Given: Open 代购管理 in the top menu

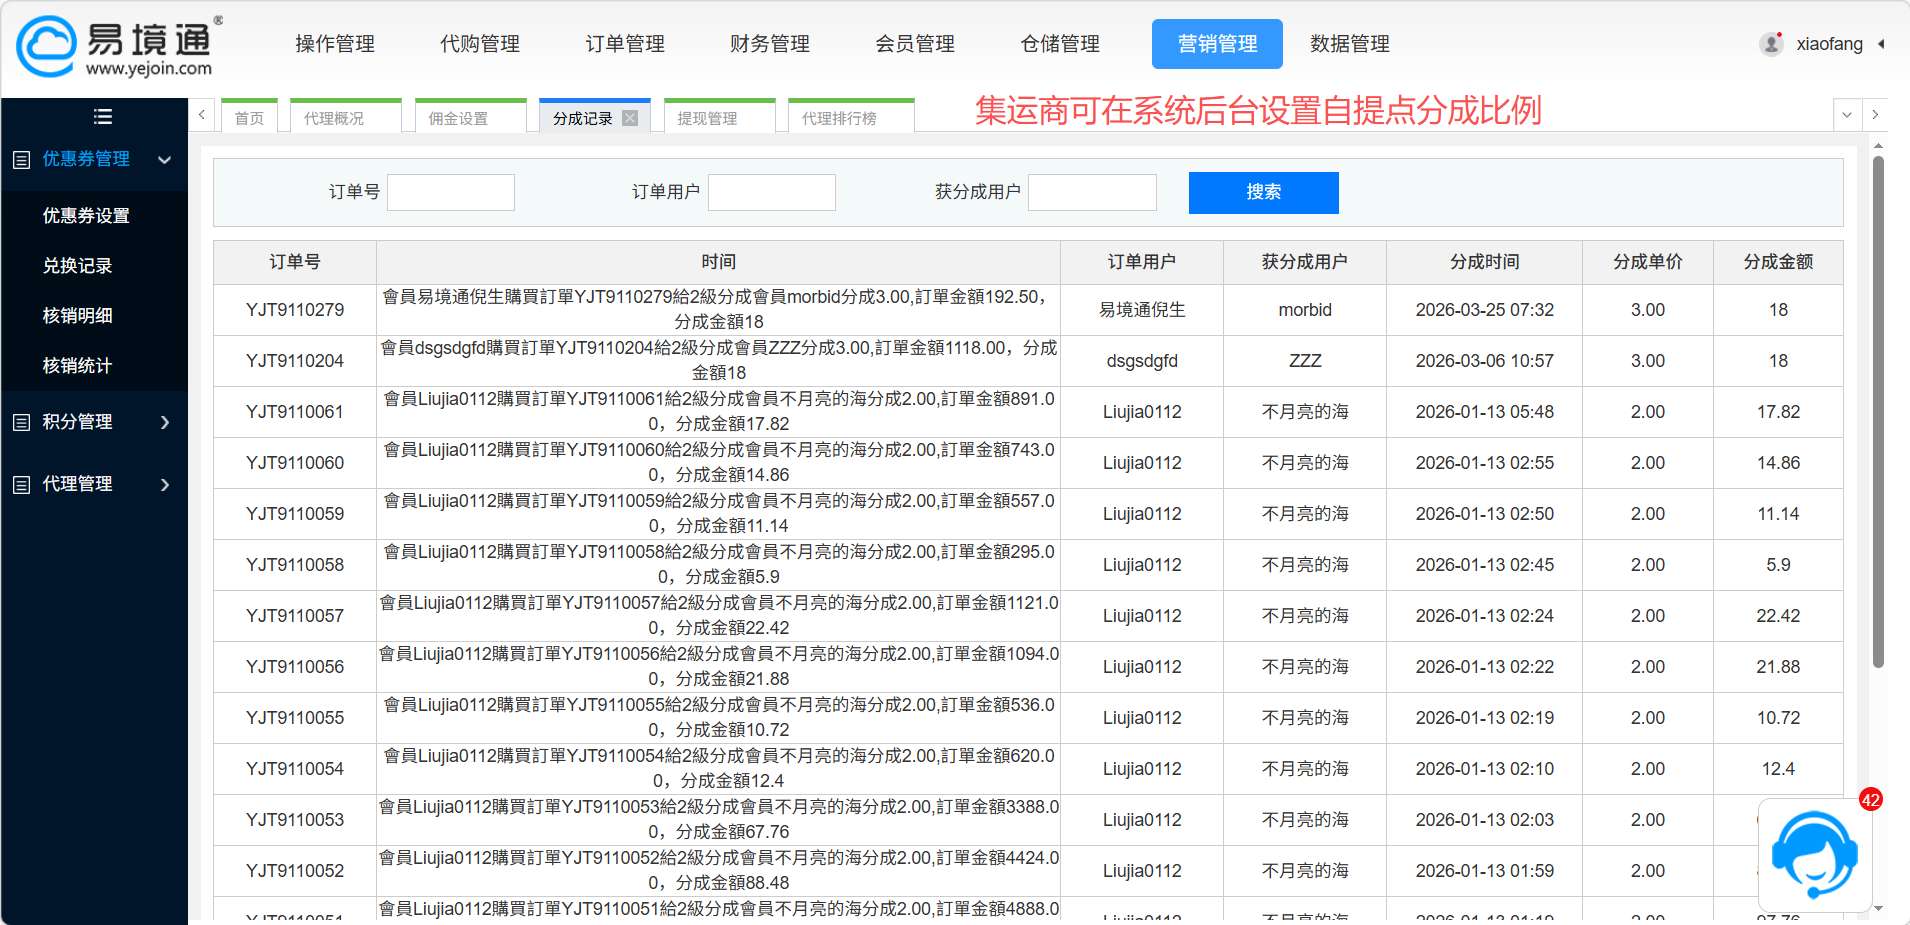Looking at the screenshot, I should [x=480, y=44].
